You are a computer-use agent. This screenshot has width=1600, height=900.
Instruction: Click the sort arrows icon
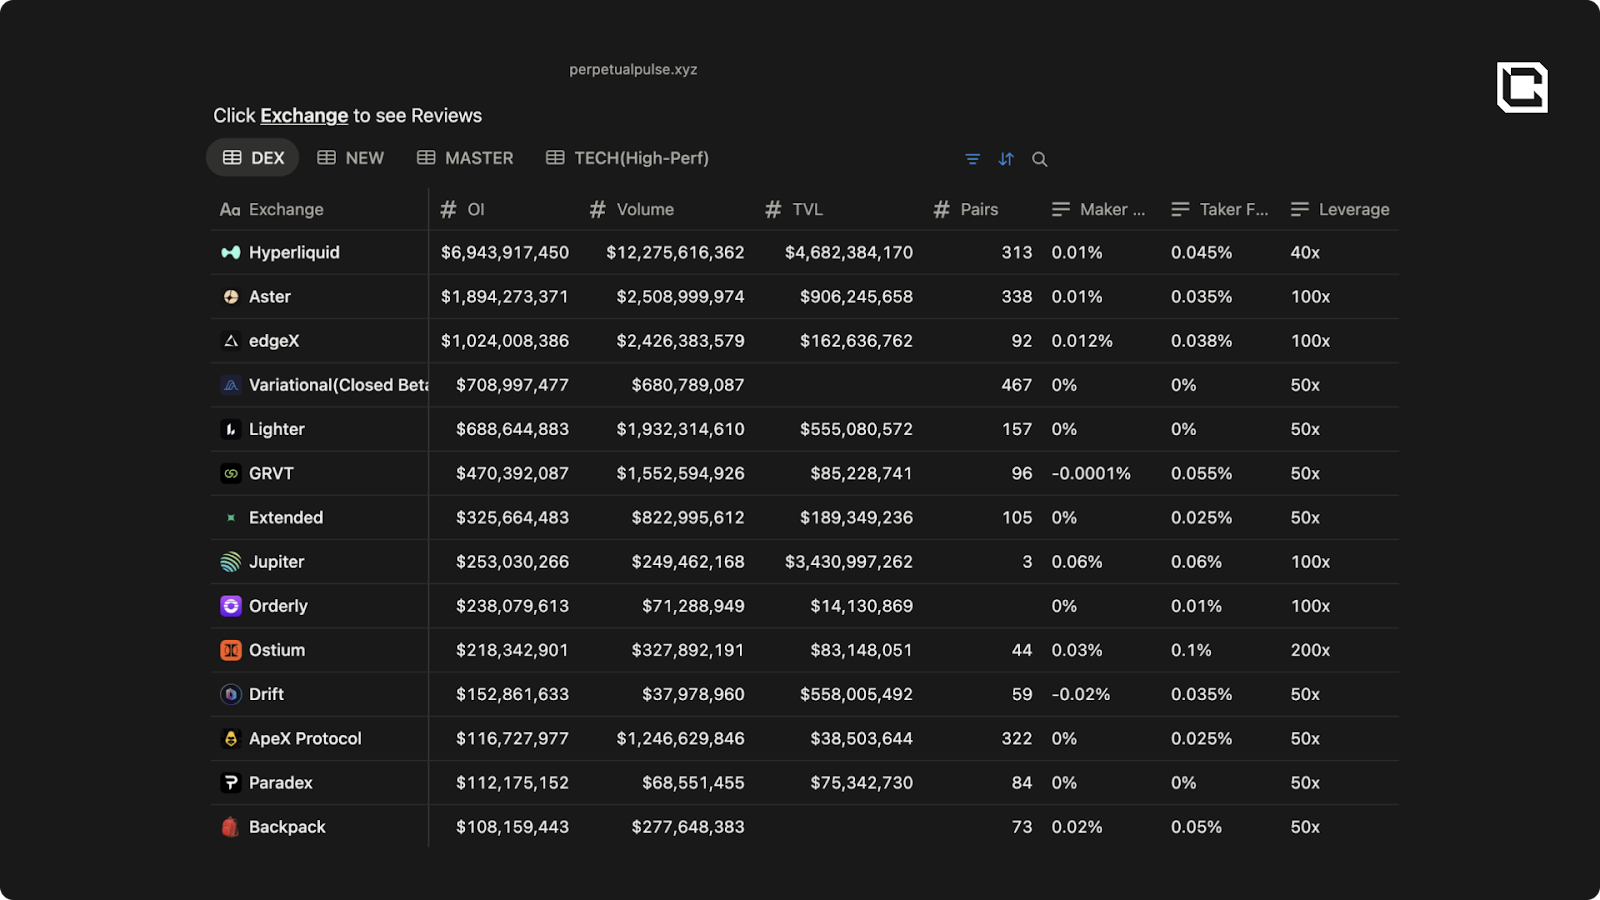coord(1006,159)
